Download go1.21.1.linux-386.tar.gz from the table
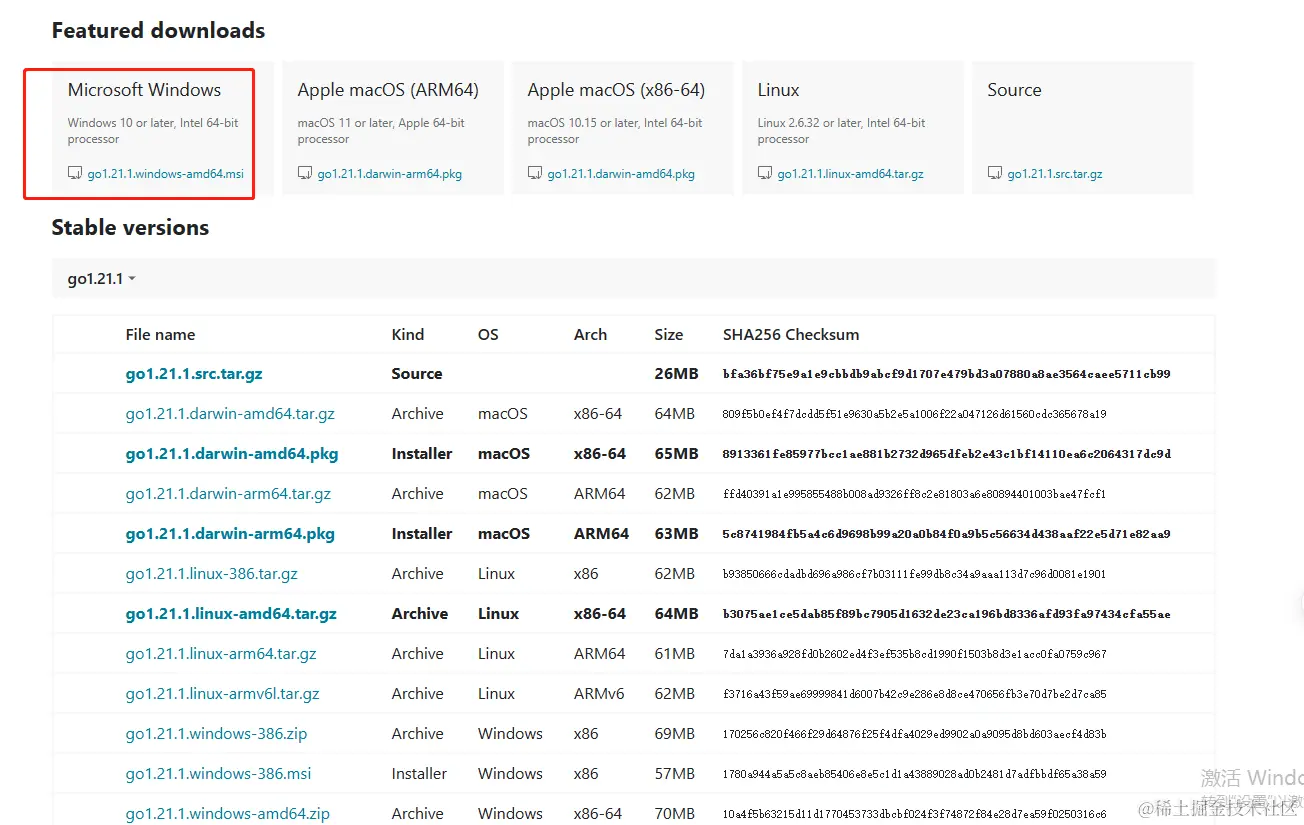The image size is (1304, 825). [212, 574]
